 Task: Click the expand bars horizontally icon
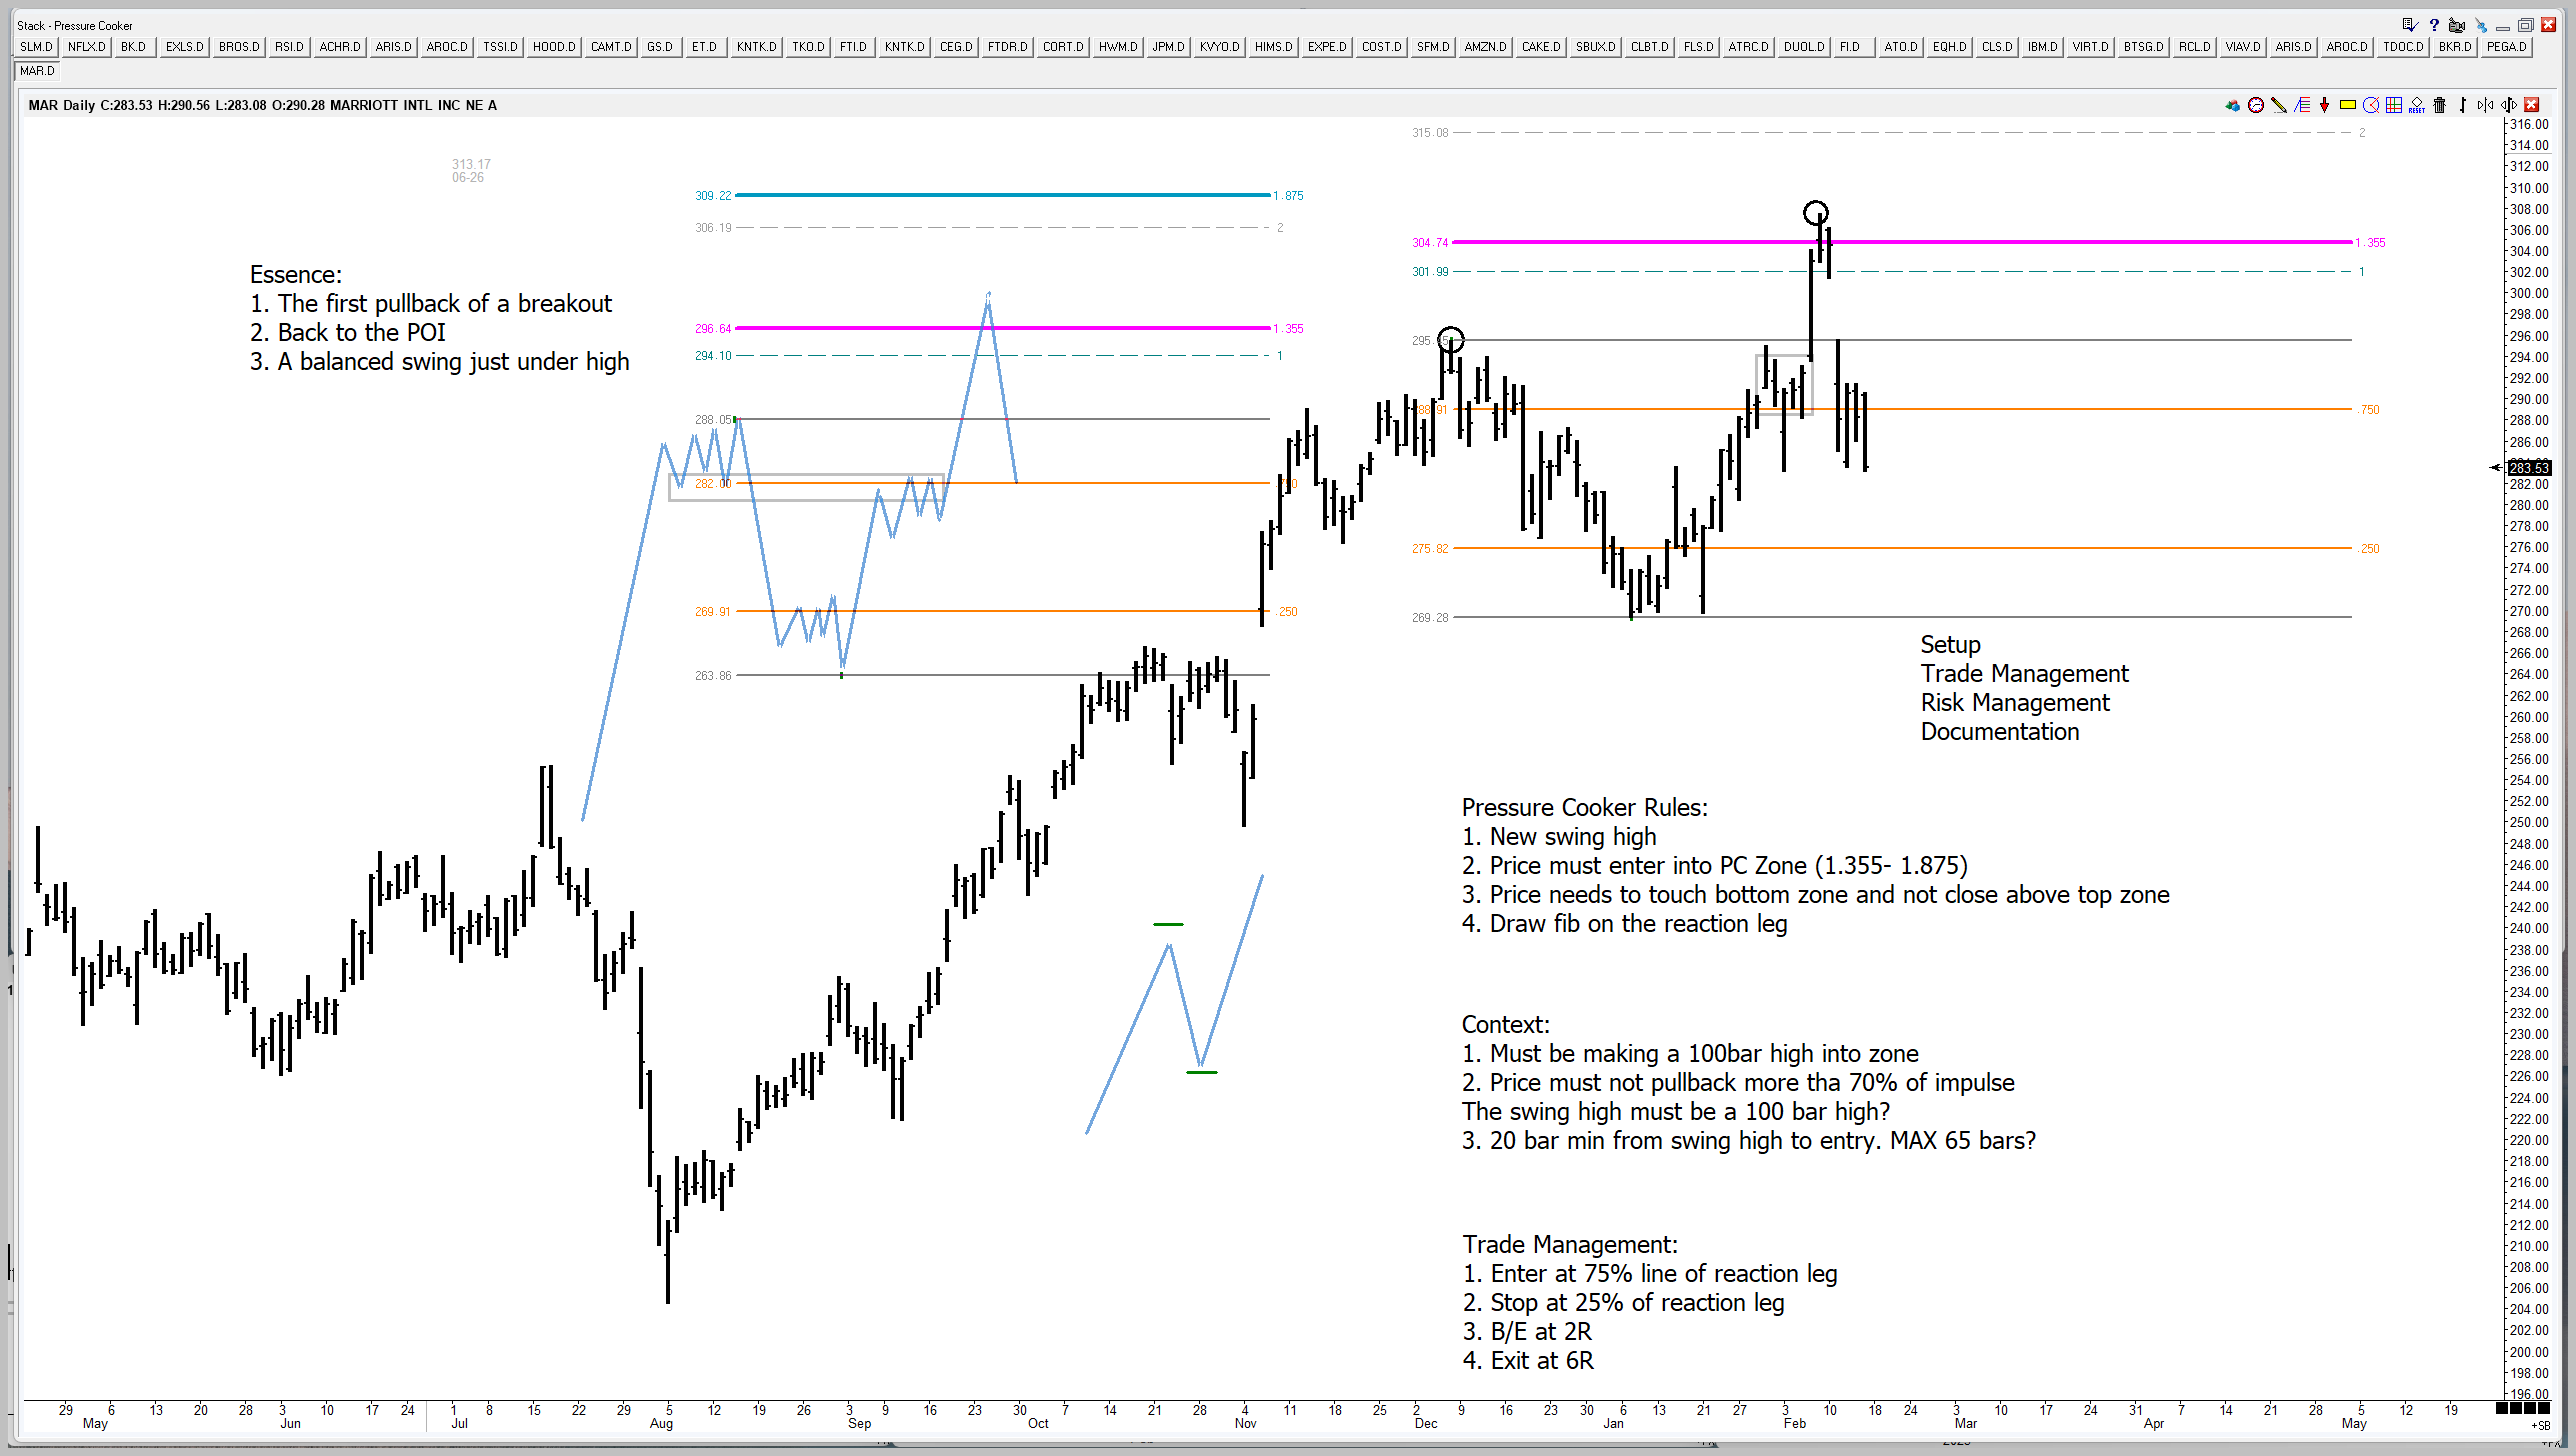2509,105
